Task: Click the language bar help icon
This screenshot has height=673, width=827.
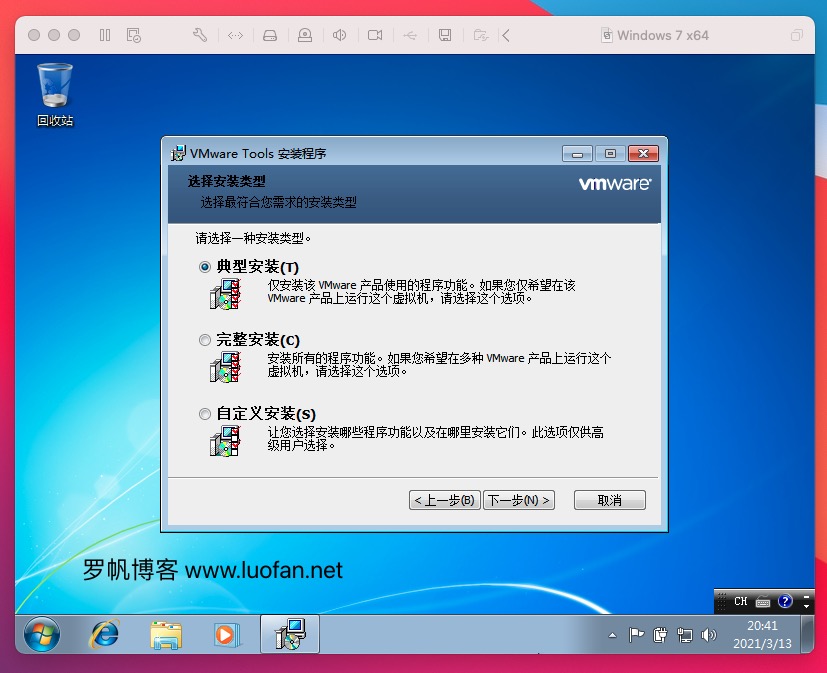Action: [785, 601]
